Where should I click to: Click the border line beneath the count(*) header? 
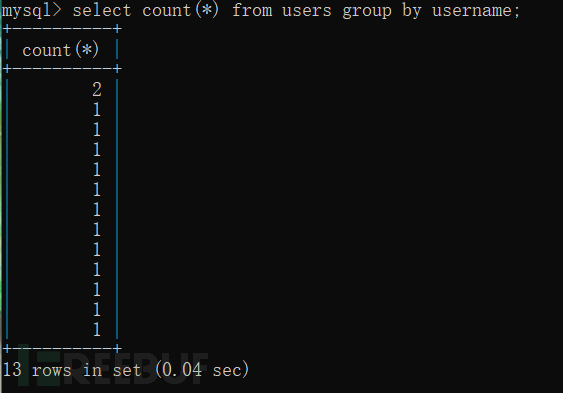tap(62, 69)
